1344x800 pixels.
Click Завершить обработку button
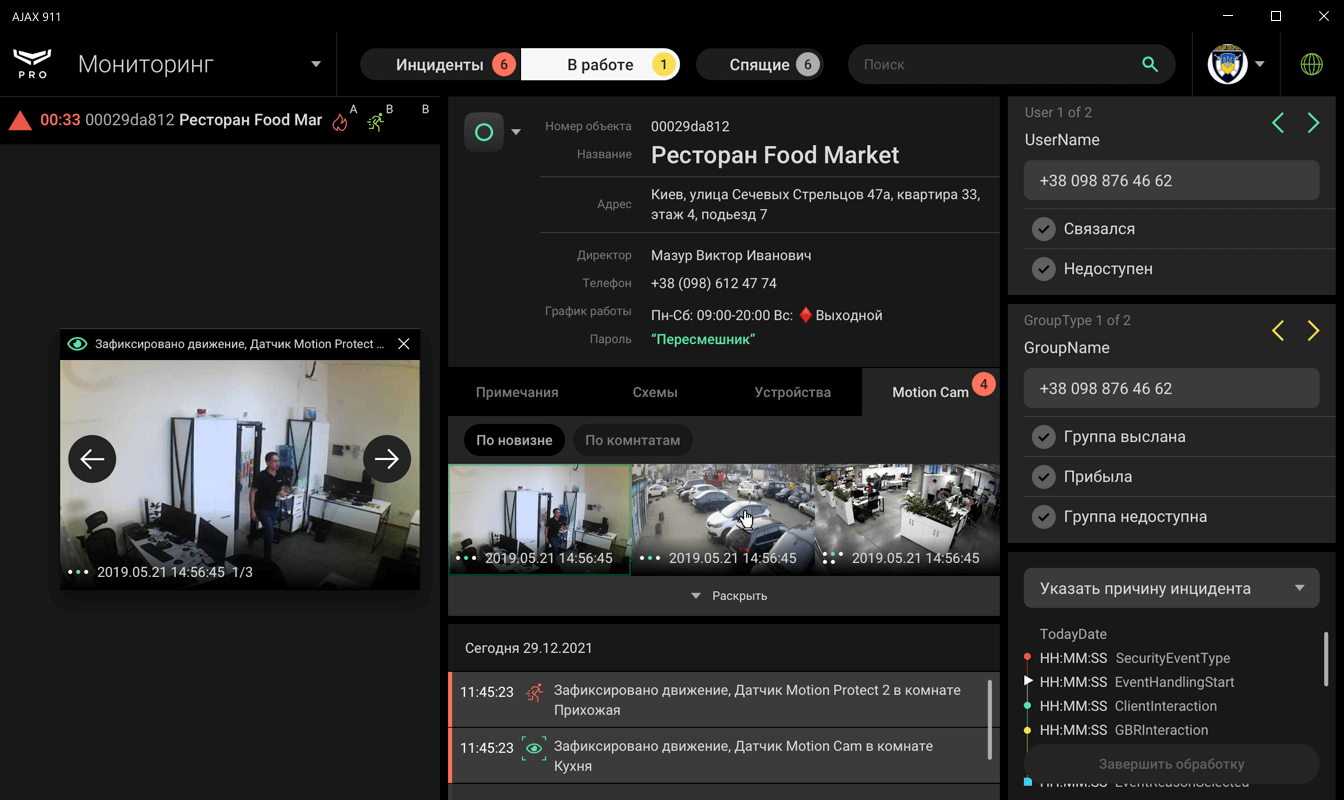click(x=1171, y=764)
